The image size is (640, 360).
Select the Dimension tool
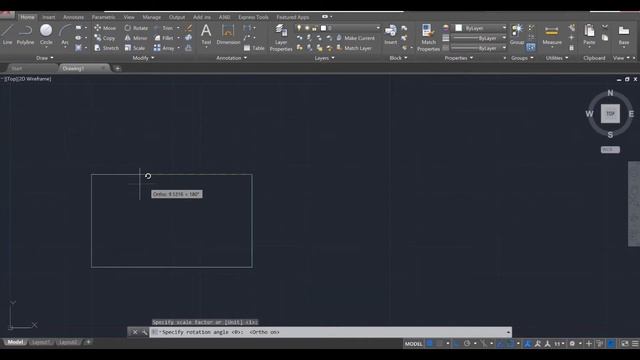228,34
